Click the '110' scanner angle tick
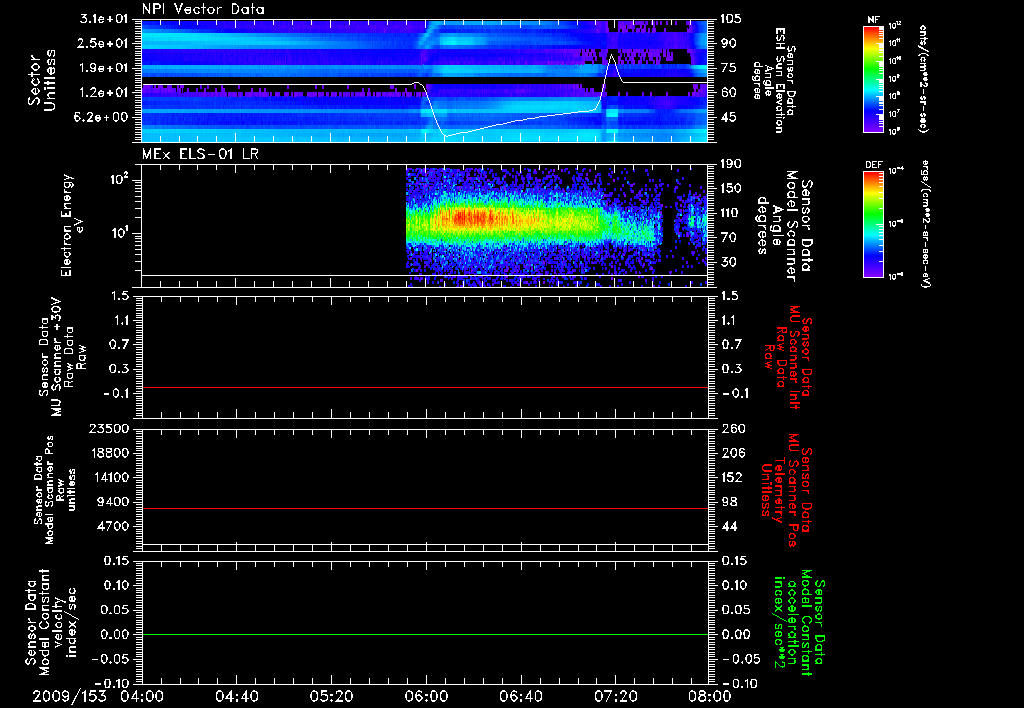Screen dimensions: 1024x708 click(x=731, y=213)
